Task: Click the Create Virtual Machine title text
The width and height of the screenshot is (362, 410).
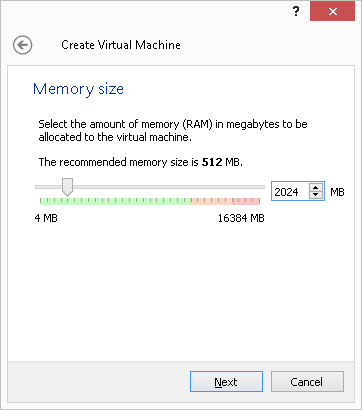Action: (x=121, y=45)
